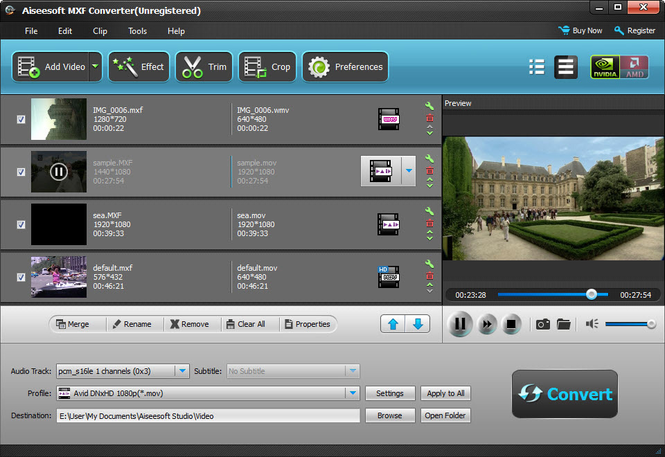Start conversion with the Convert button

[x=565, y=394]
